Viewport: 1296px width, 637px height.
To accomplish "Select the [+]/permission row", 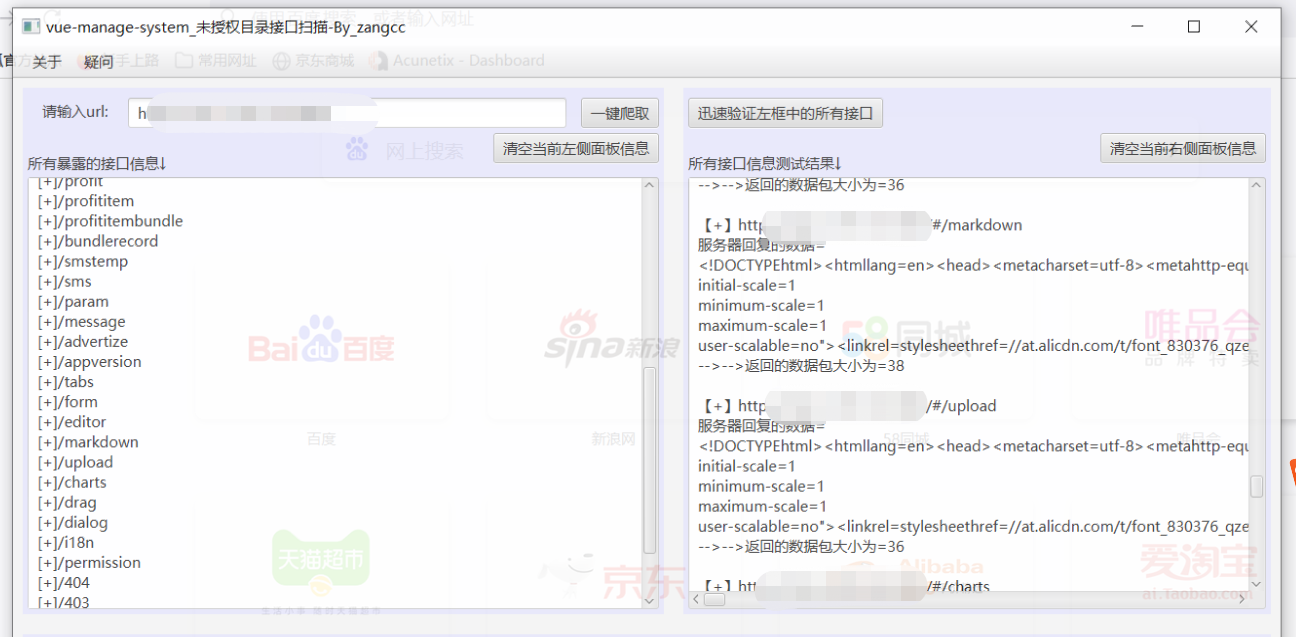I will point(89,562).
